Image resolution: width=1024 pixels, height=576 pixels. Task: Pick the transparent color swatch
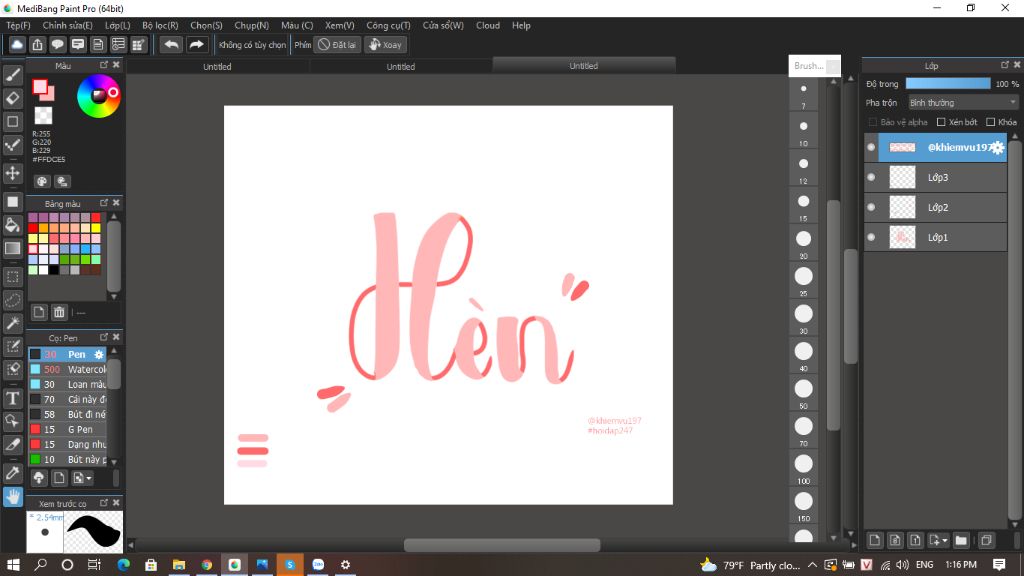point(43,116)
